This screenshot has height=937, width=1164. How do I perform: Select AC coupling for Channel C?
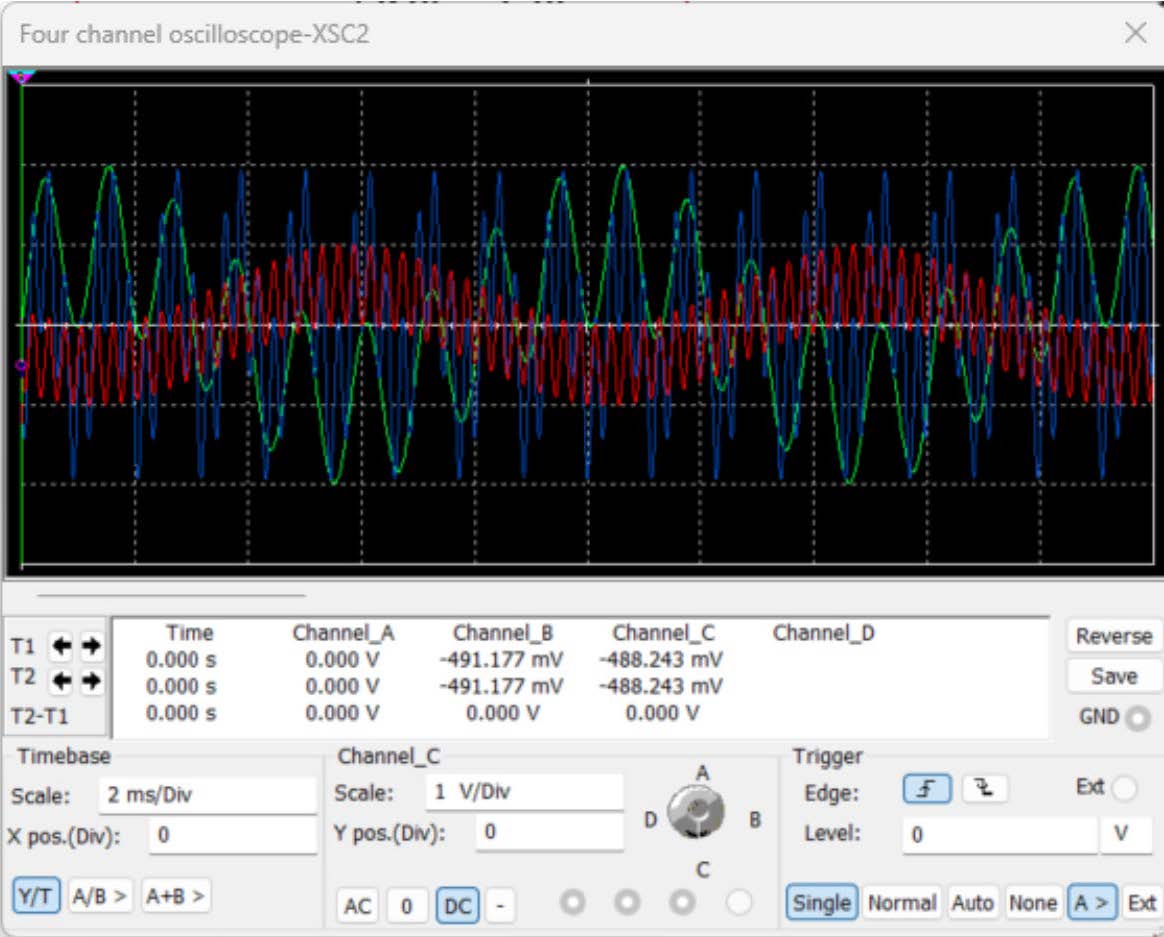point(357,906)
